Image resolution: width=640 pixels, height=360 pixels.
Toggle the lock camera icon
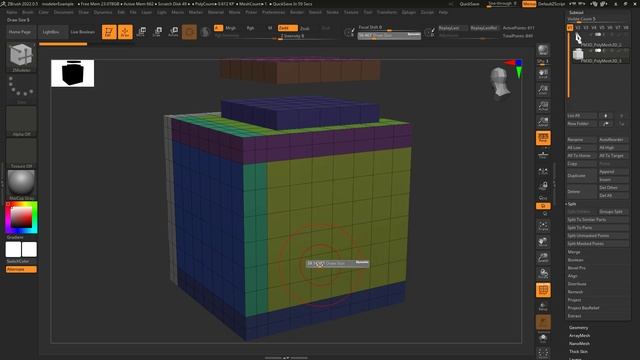click(x=543, y=186)
